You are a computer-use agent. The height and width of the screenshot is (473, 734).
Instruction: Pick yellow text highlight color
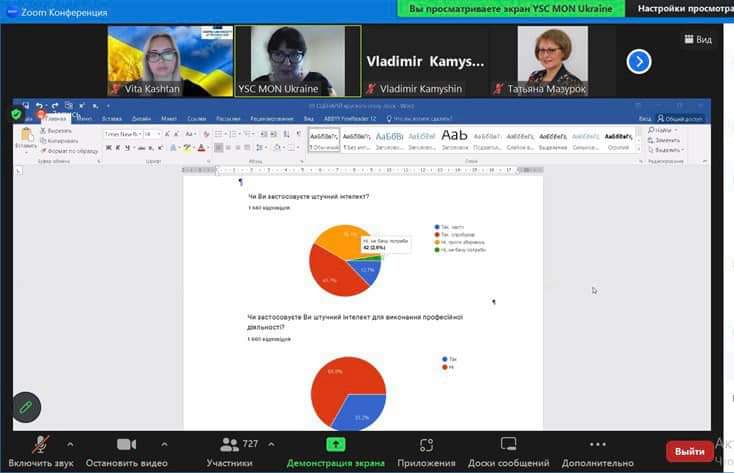point(187,148)
